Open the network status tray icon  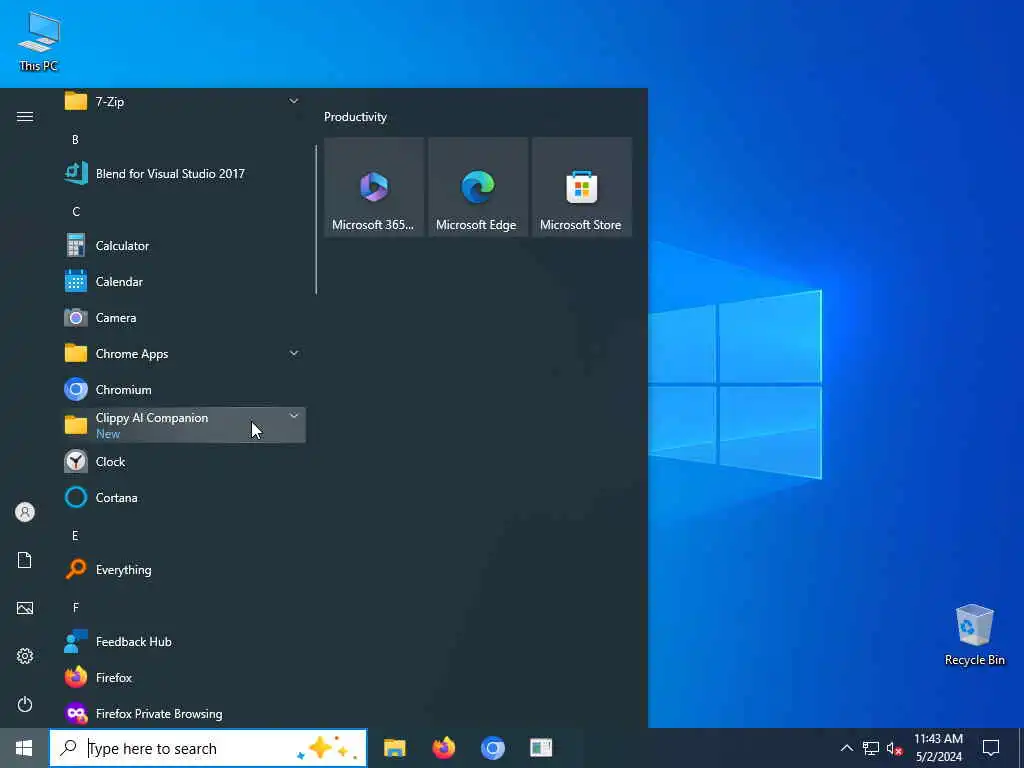pyautogui.click(x=871, y=748)
